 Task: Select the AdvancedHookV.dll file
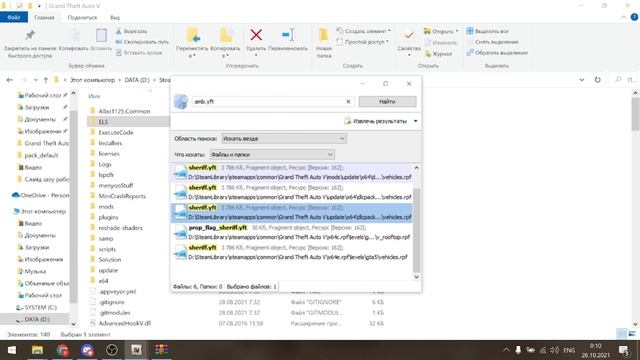coord(124,323)
